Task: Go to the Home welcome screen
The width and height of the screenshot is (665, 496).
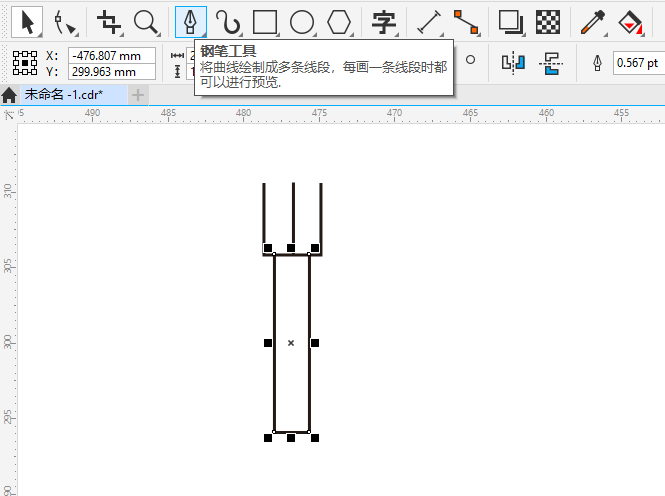Action: (x=9, y=95)
